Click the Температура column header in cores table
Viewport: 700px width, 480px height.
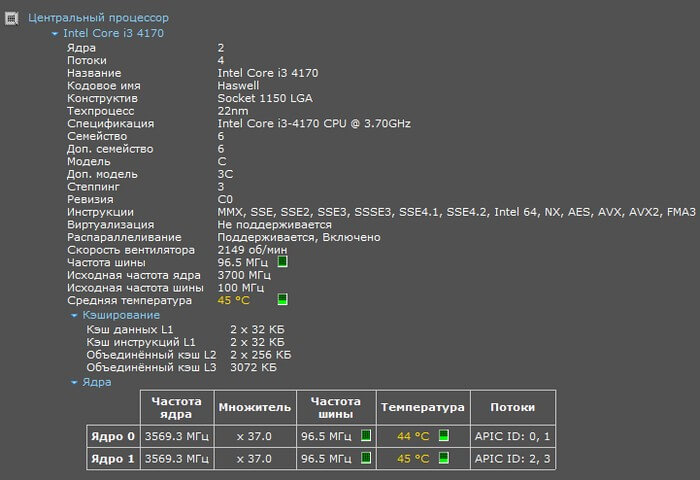[422, 408]
